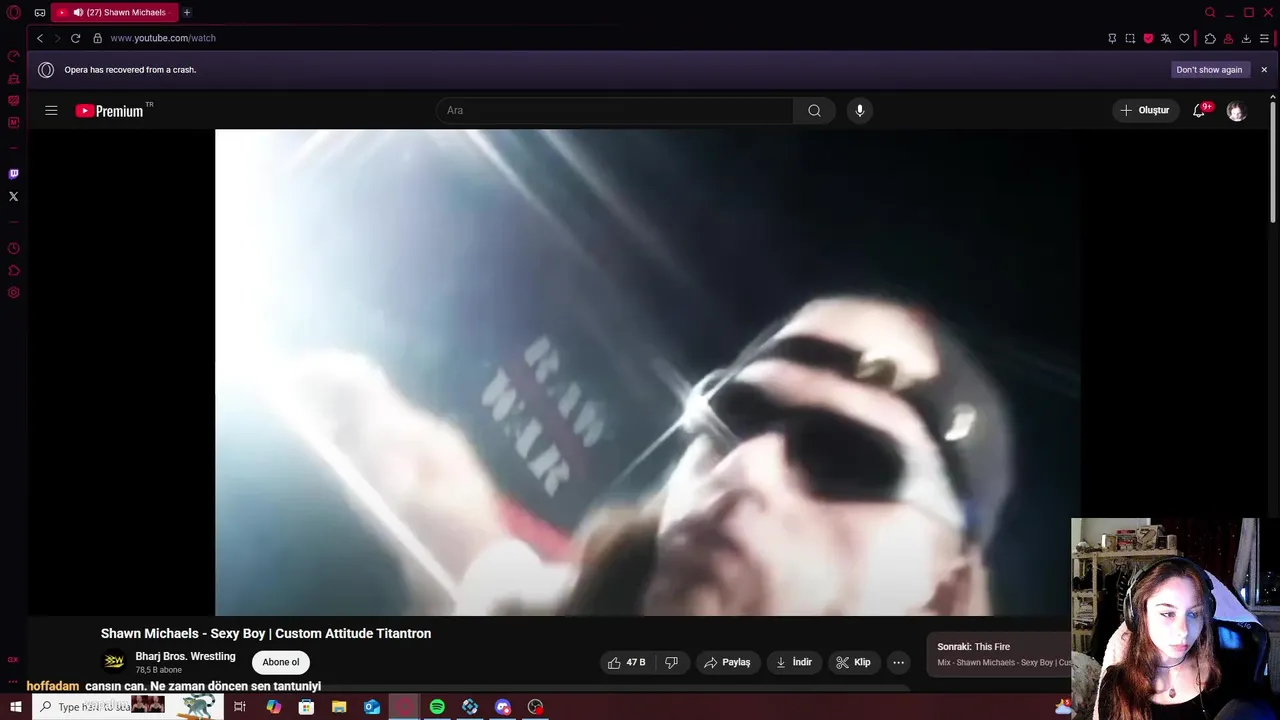
Task: Dismiss the Opera crash recovery banner
Action: coord(1264,70)
